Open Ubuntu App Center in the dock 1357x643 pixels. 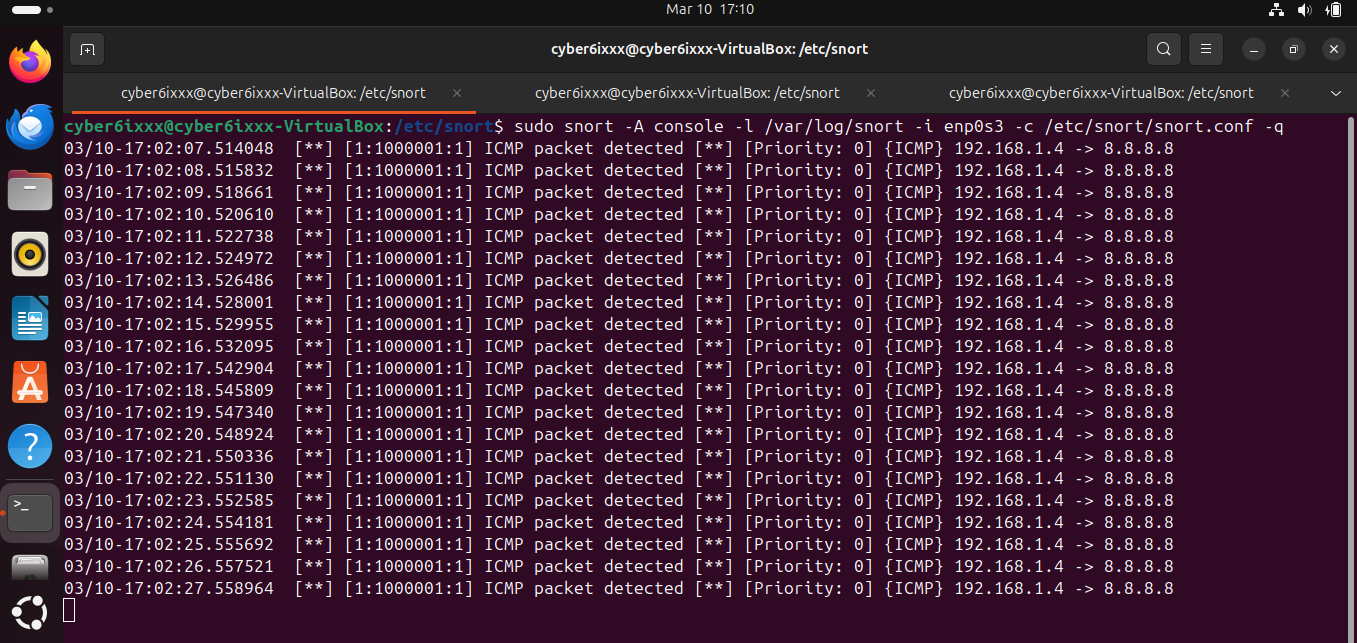click(x=30, y=383)
